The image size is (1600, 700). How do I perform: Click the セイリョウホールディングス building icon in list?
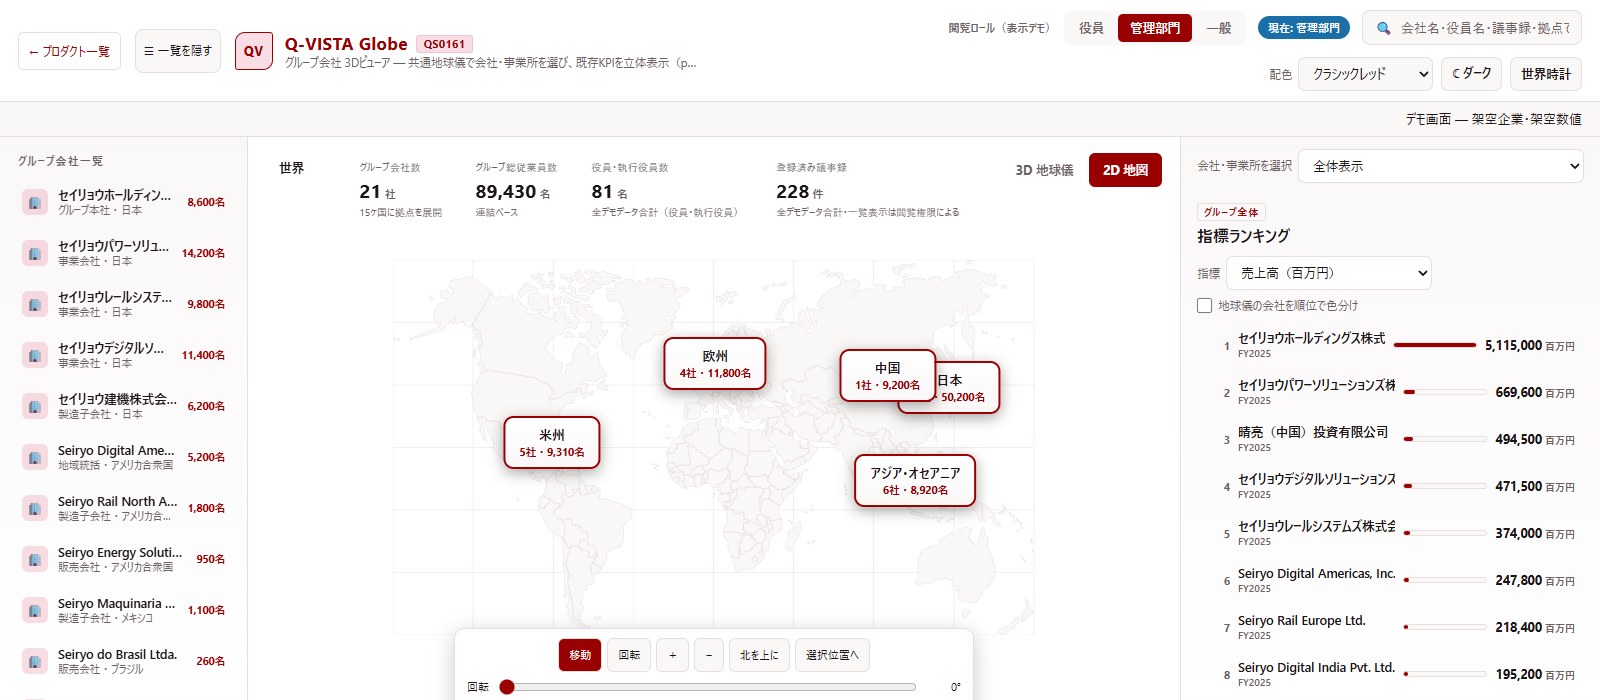[35, 202]
